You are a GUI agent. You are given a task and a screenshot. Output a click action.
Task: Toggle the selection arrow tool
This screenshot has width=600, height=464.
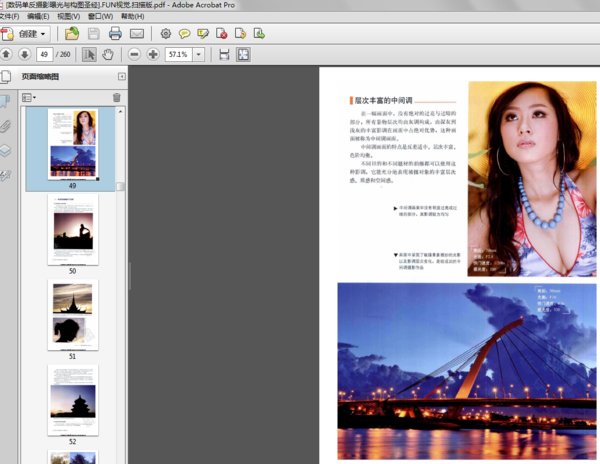(x=88, y=54)
